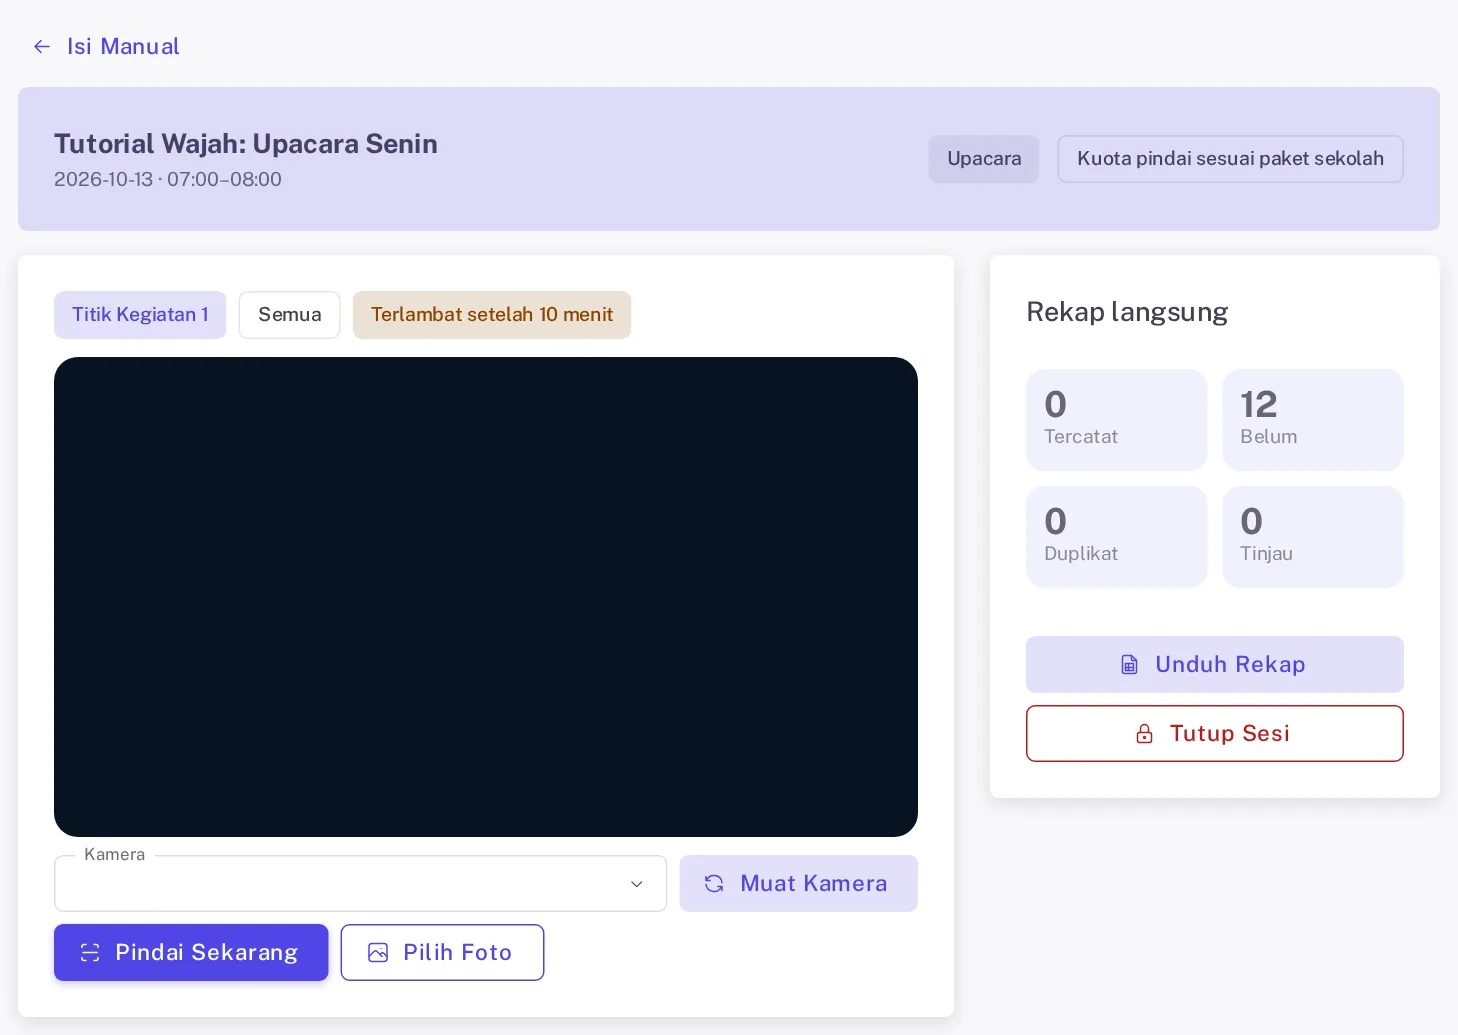Select the Semua chip
This screenshot has width=1458, height=1035.
290,315
